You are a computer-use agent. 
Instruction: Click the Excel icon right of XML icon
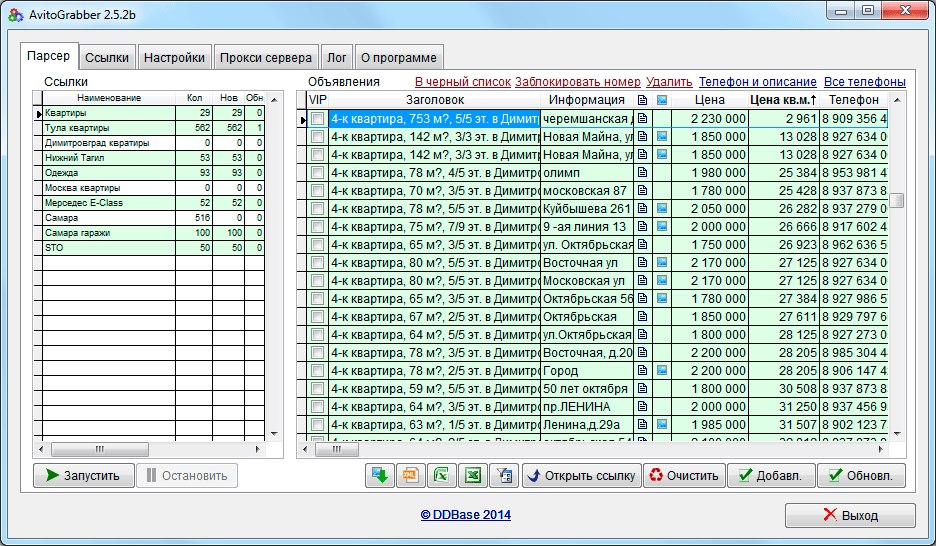click(441, 476)
